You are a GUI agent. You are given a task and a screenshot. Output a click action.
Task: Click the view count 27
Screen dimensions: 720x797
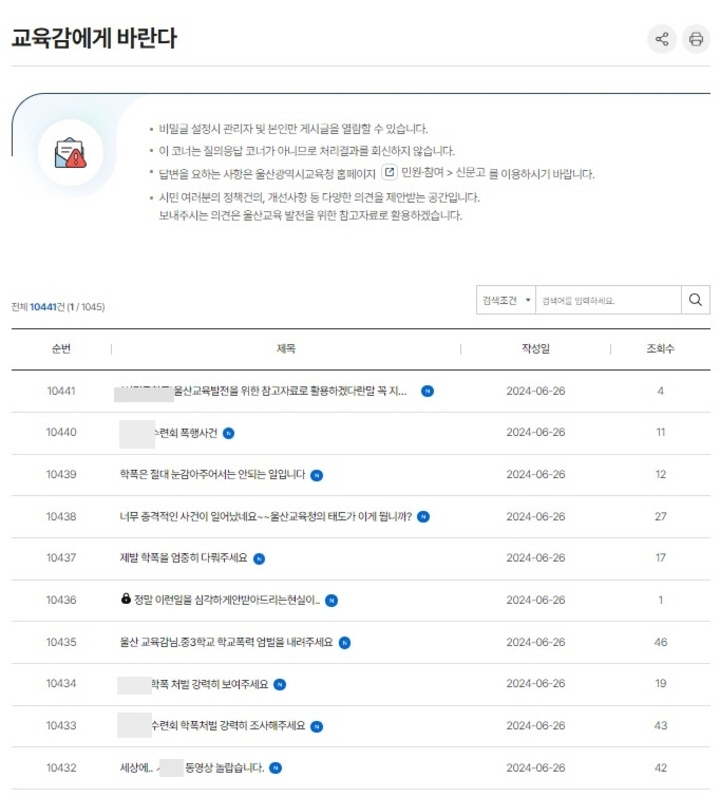tap(661, 516)
